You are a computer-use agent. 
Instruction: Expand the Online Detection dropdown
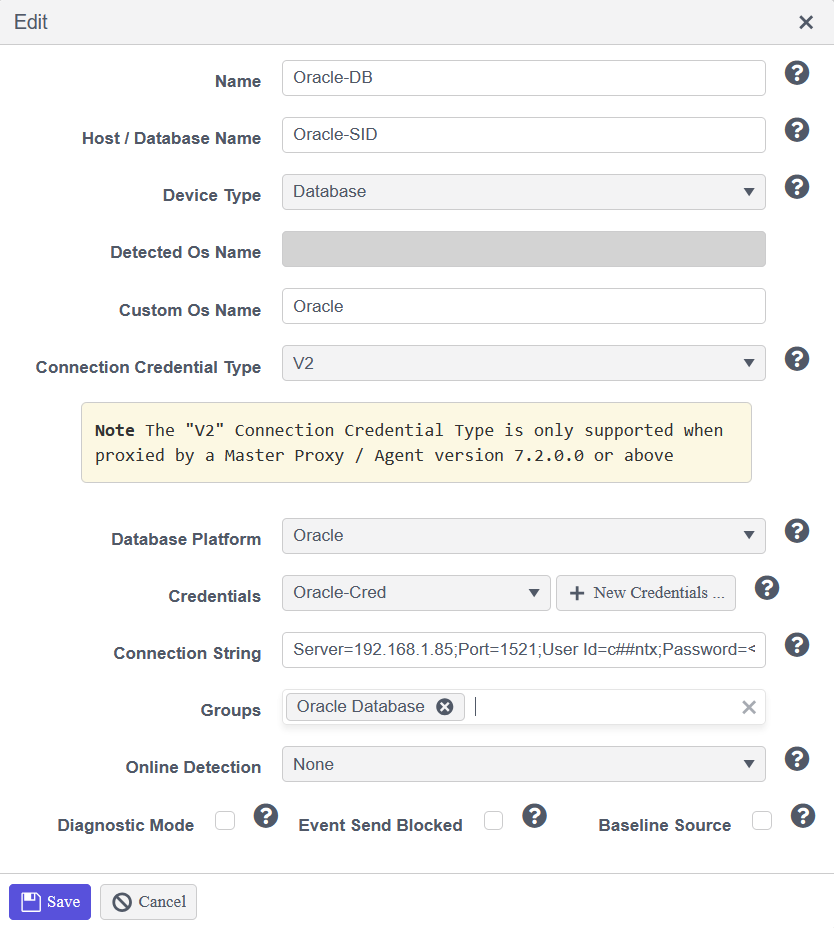click(524, 764)
